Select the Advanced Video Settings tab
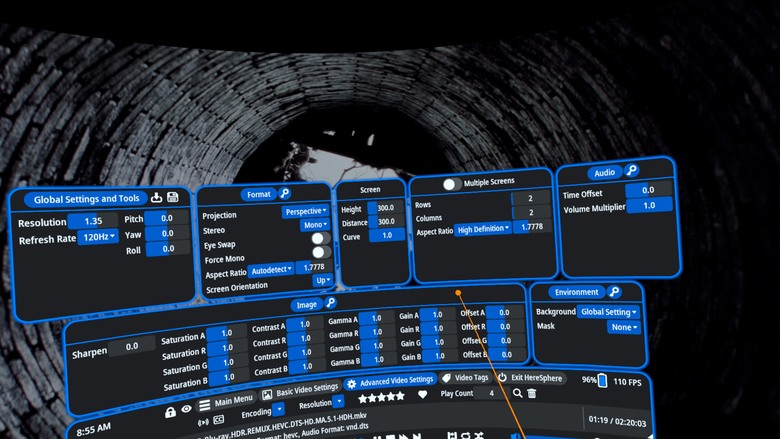This screenshot has height=439, width=780. coord(390,381)
